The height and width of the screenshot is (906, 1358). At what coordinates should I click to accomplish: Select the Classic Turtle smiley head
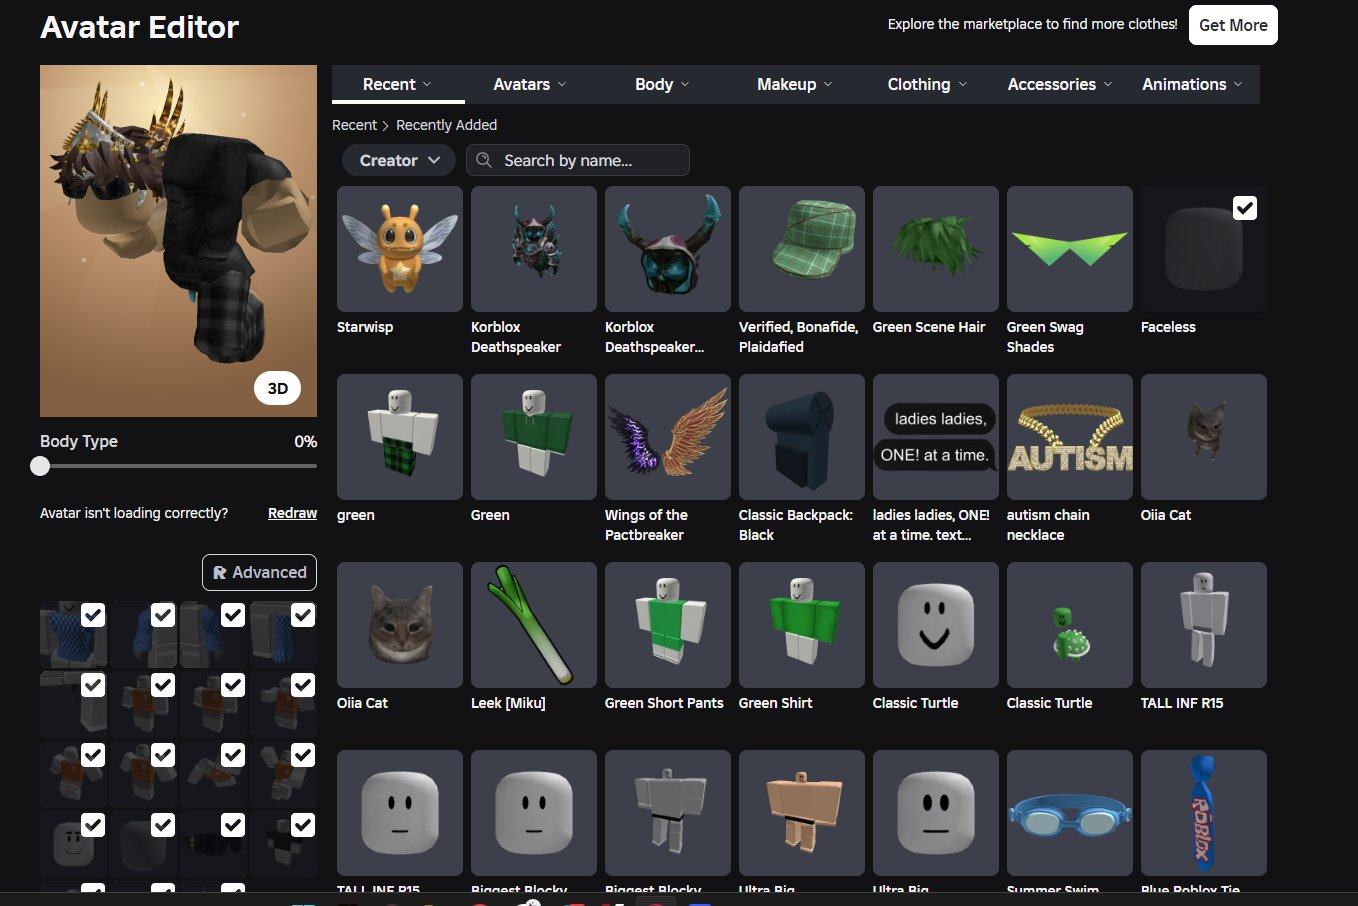tap(936, 625)
